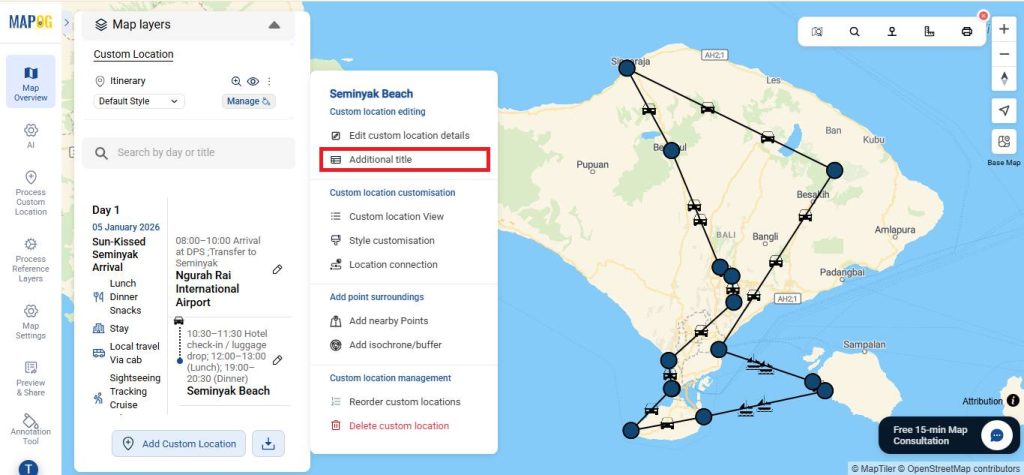Open the Default Style dropdown
The height and width of the screenshot is (475, 1024).
click(x=139, y=101)
